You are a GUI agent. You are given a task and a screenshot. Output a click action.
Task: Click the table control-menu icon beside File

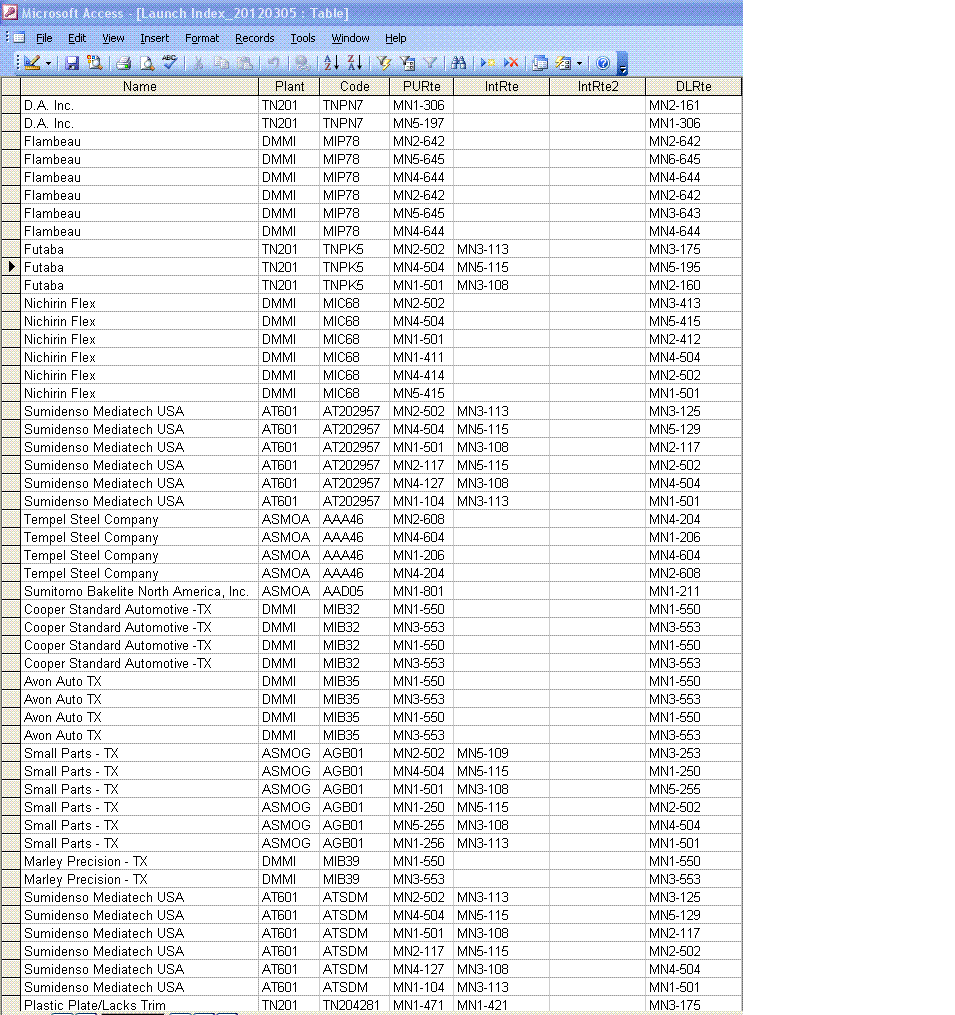[x=19, y=38]
